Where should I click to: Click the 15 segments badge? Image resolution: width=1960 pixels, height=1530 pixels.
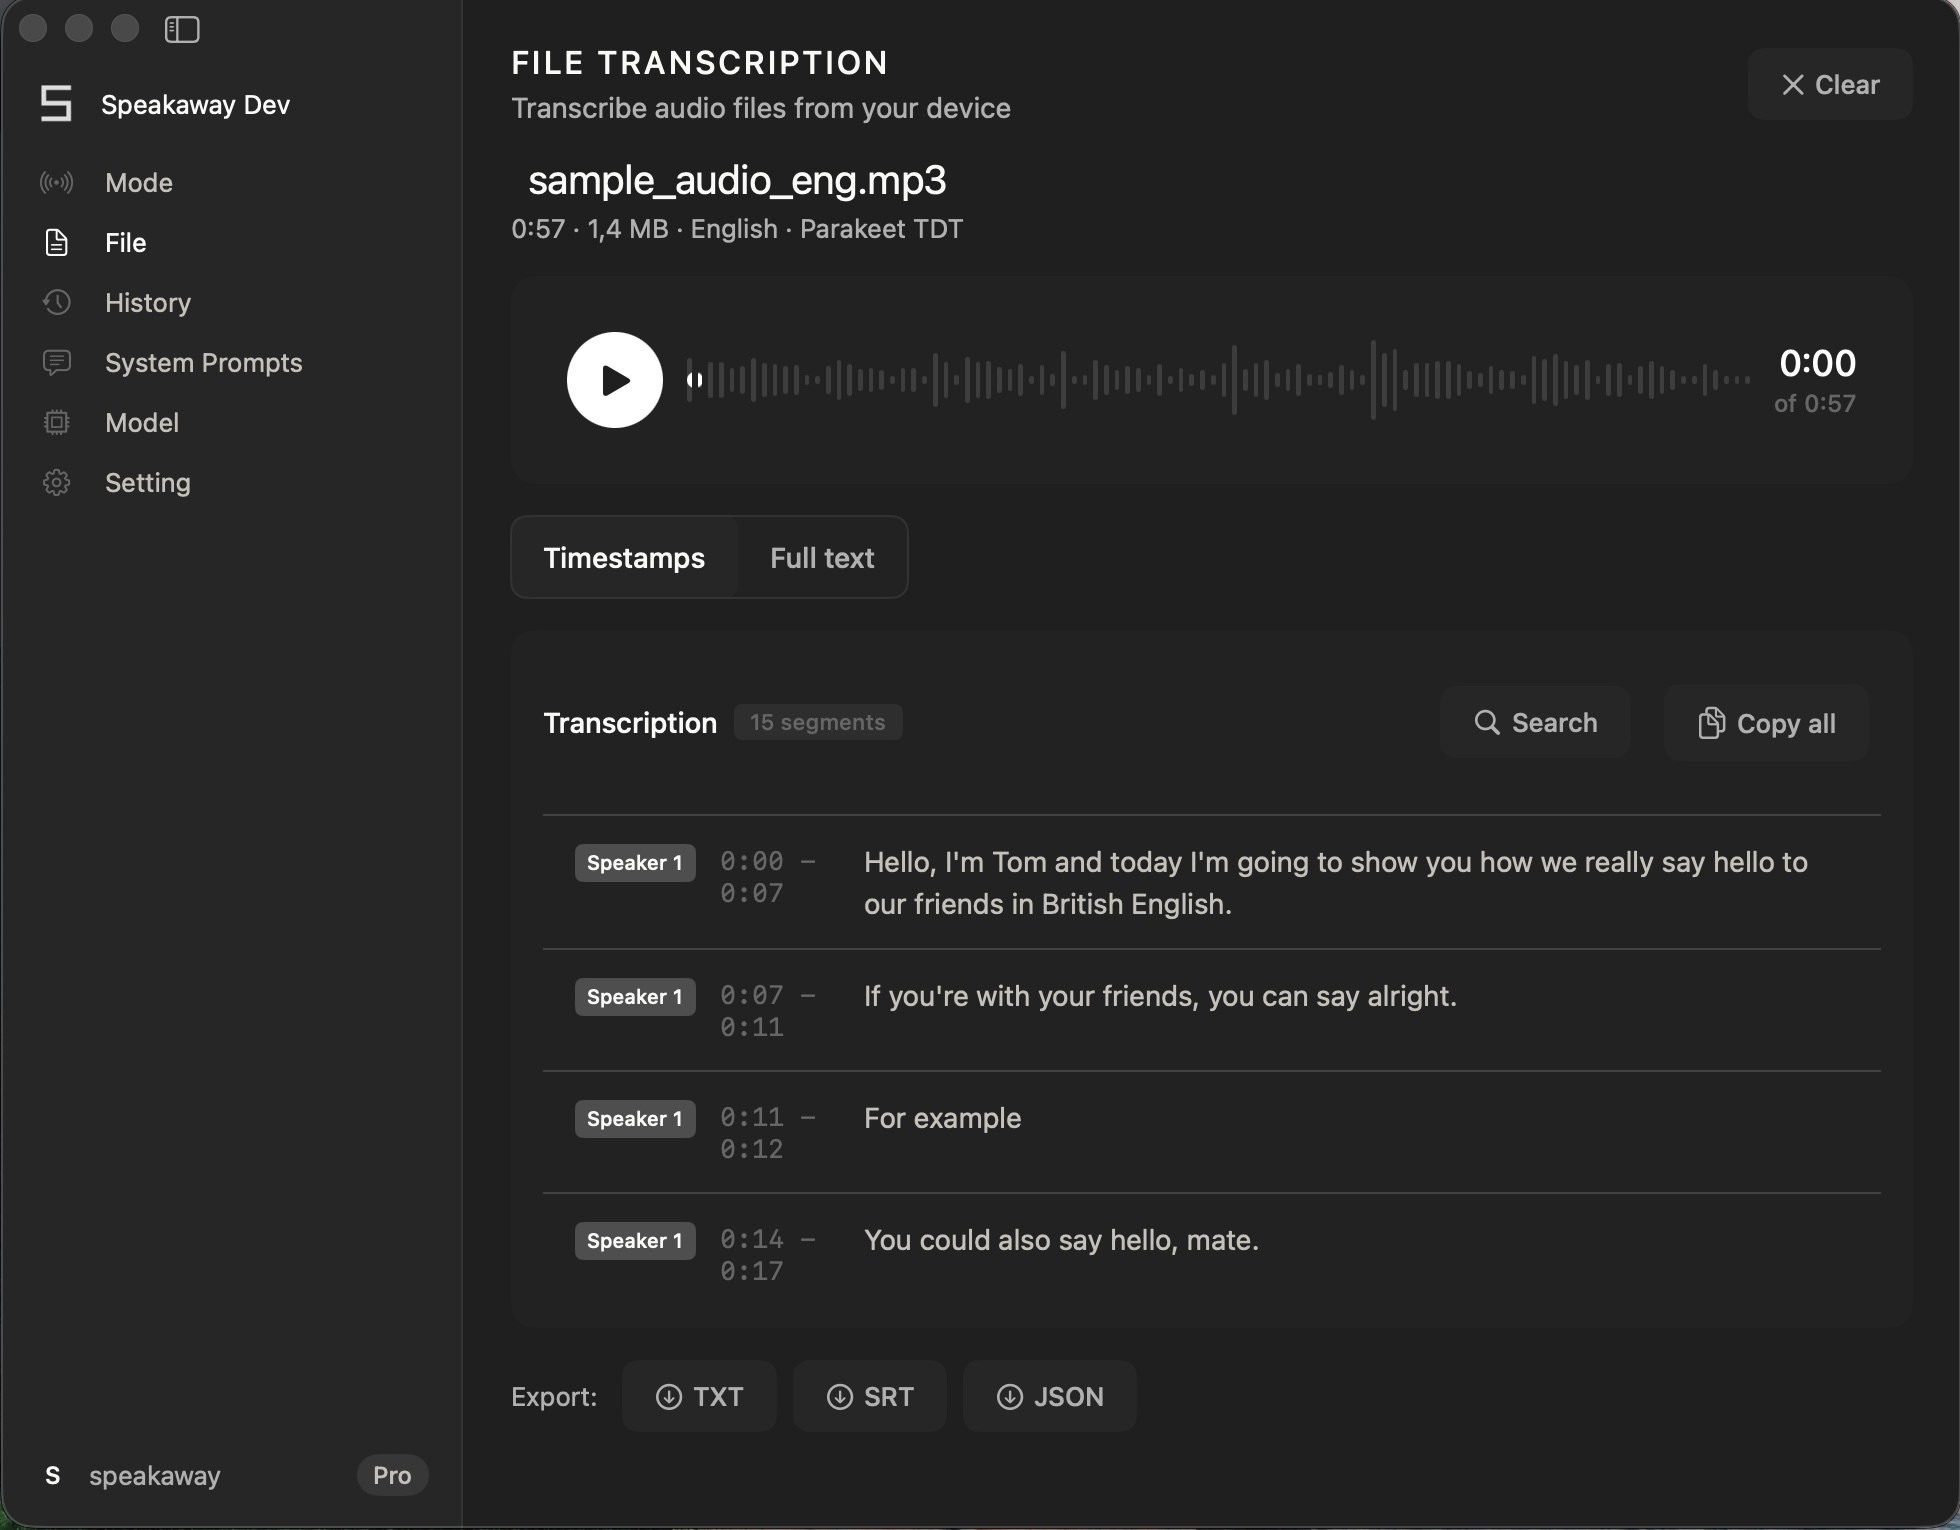tap(818, 722)
